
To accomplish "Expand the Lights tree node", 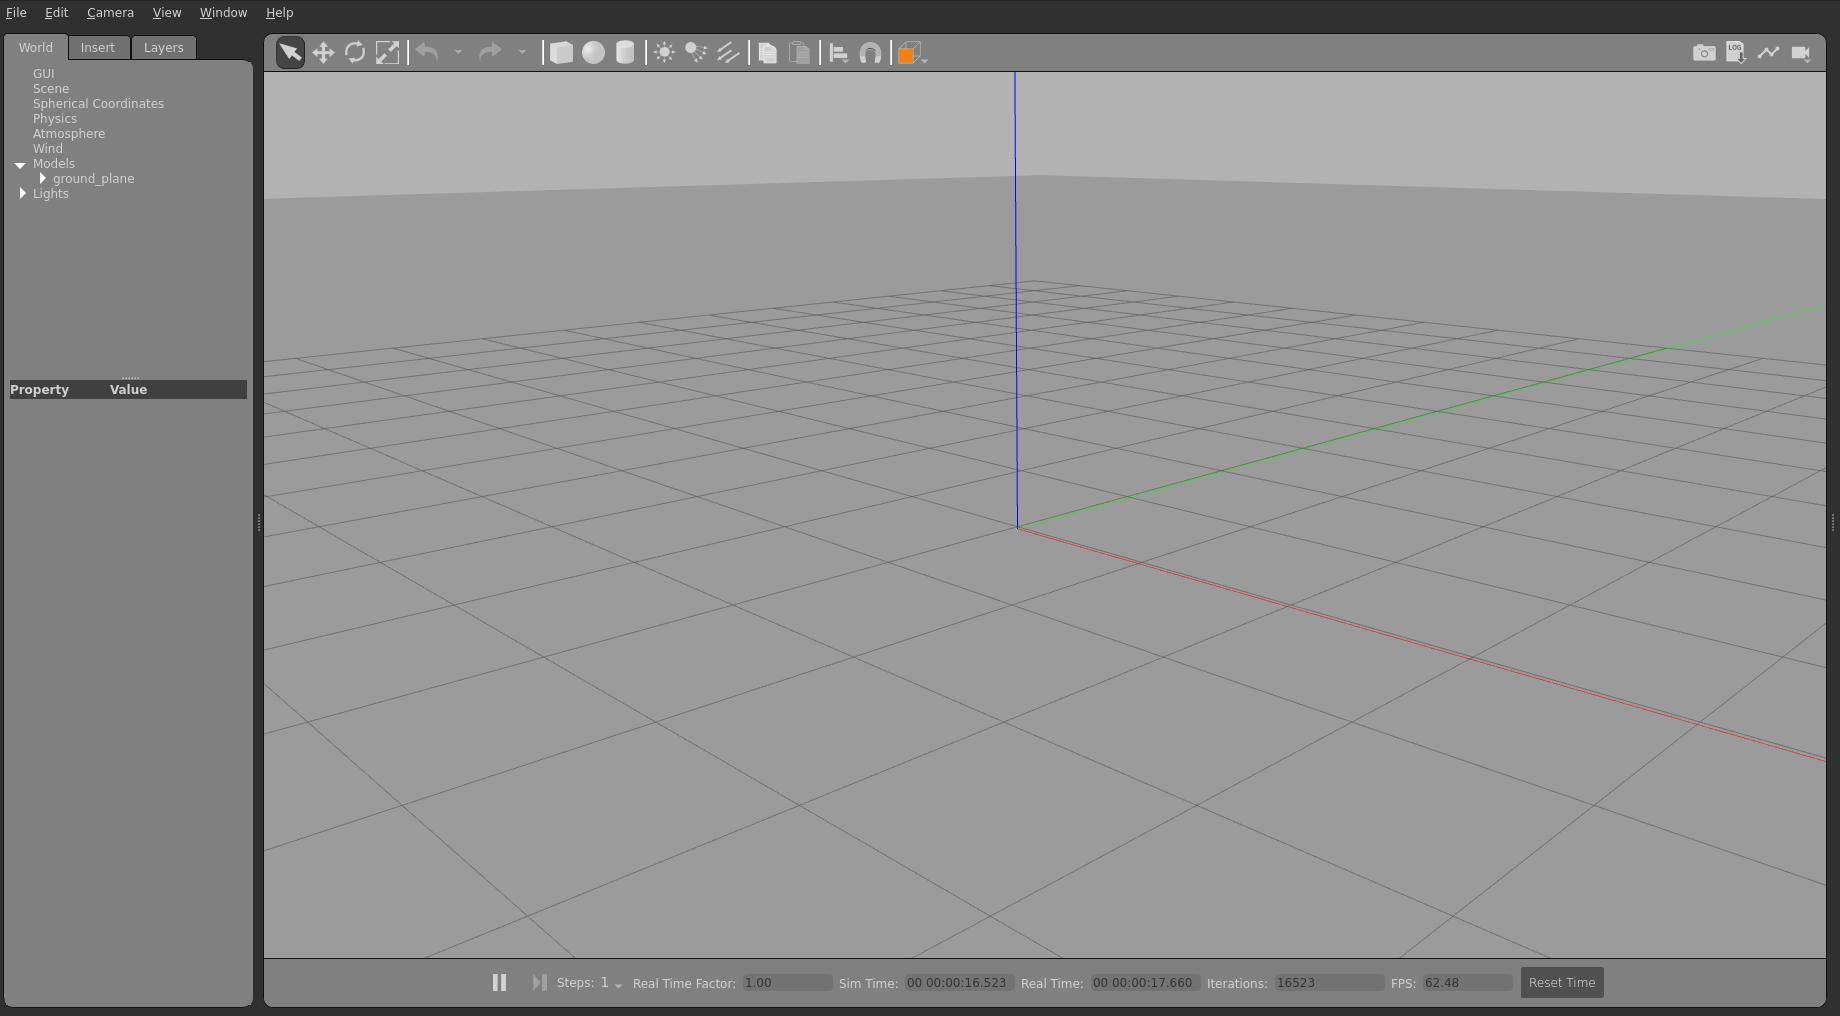I will click(x=23, y=193).
